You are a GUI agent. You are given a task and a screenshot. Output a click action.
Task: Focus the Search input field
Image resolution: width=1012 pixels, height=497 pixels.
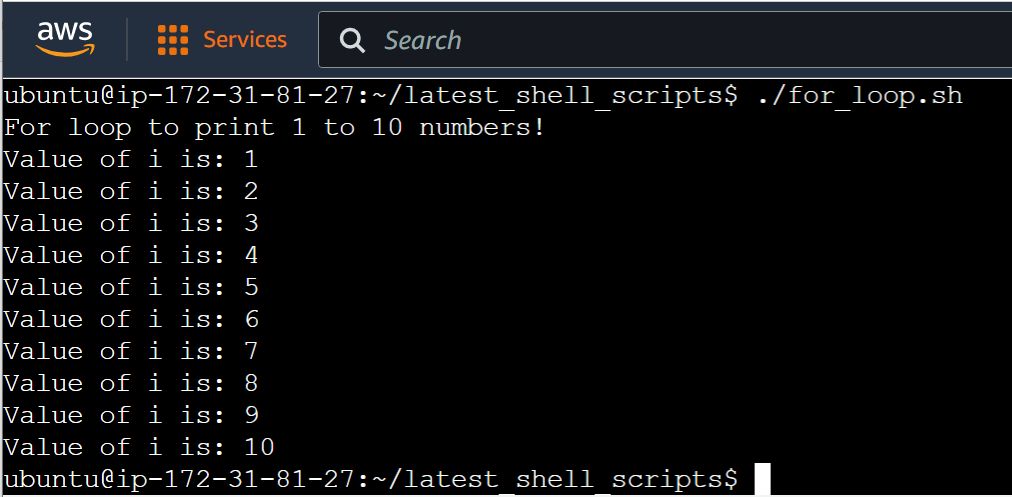click(x=665, y=40)
